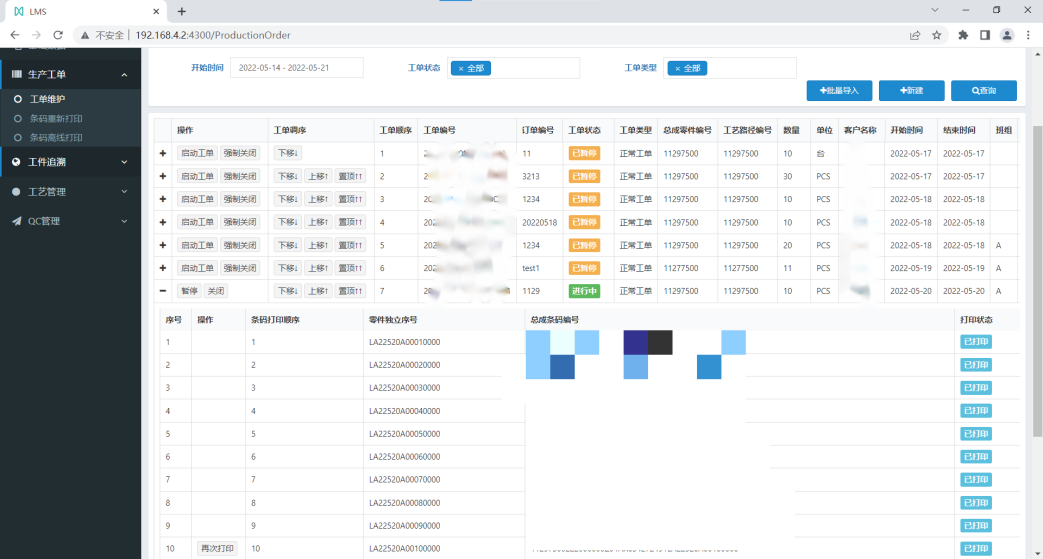Screen dimensions: 1043x559
Task: Click the share page icon in address bar
Action: [915, 35]
